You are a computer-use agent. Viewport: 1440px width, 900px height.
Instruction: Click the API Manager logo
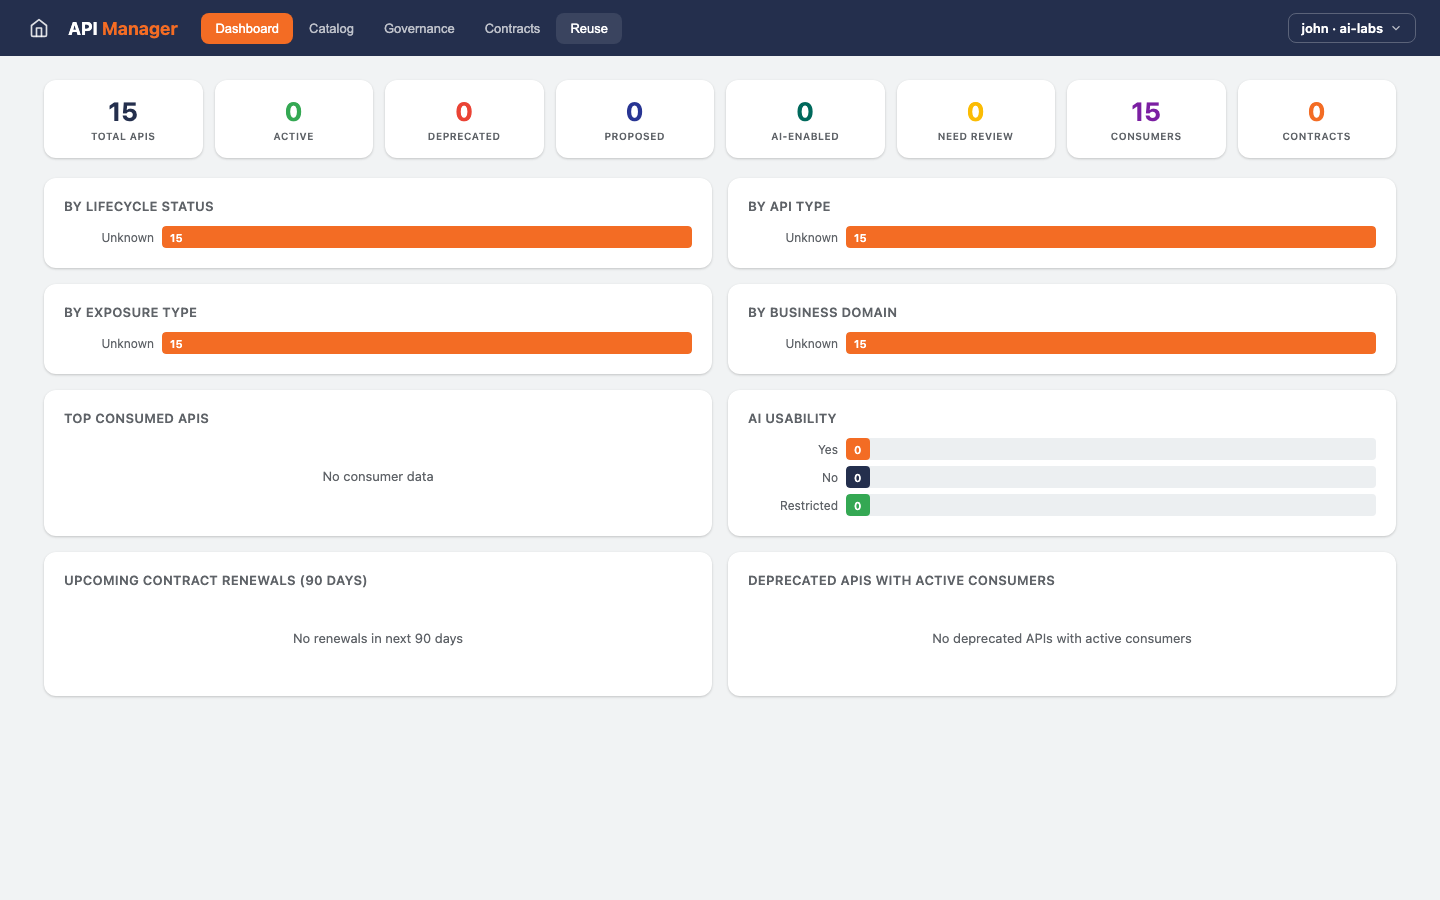[x=122, y=28]
